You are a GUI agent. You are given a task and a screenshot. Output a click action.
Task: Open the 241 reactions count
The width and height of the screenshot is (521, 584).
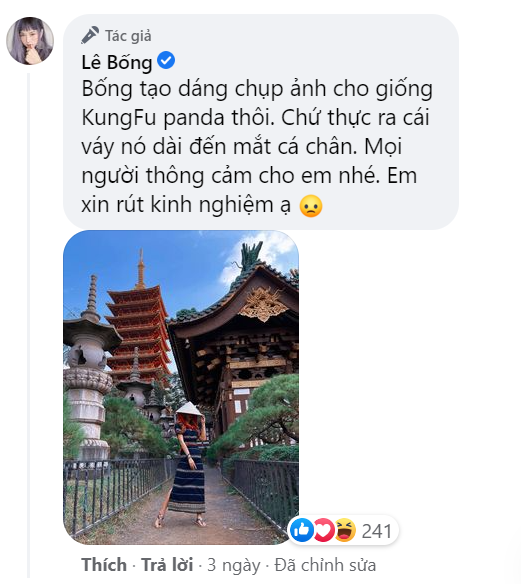377,531
